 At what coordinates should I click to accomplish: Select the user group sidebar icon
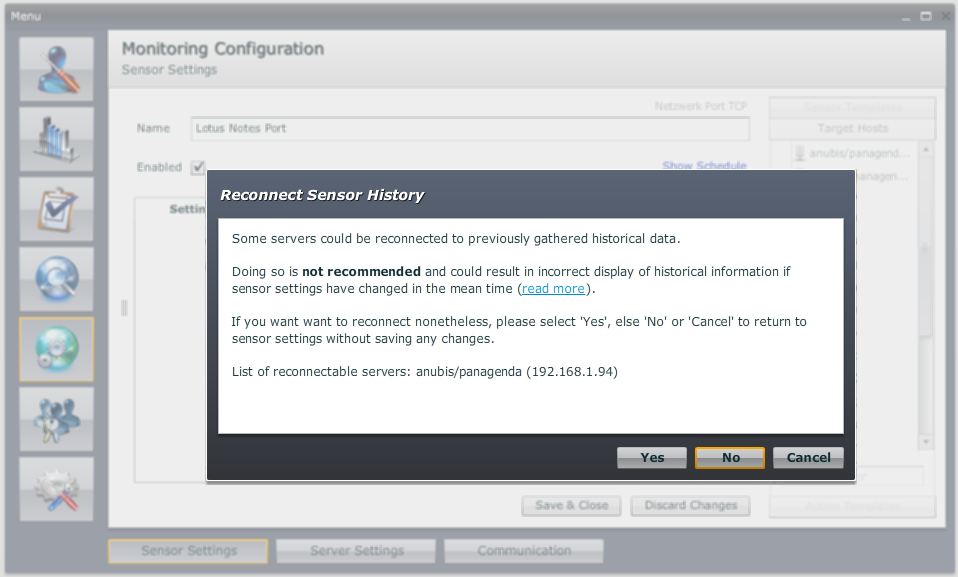57,419
